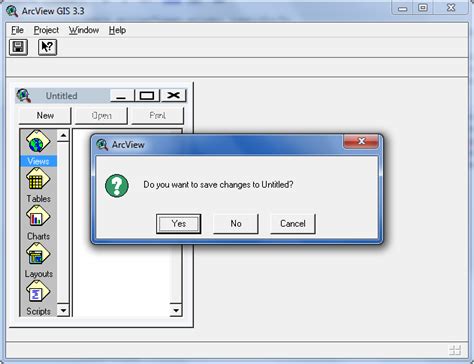Select the Views icon in project window
474x364 pixels.
point(38,141)
